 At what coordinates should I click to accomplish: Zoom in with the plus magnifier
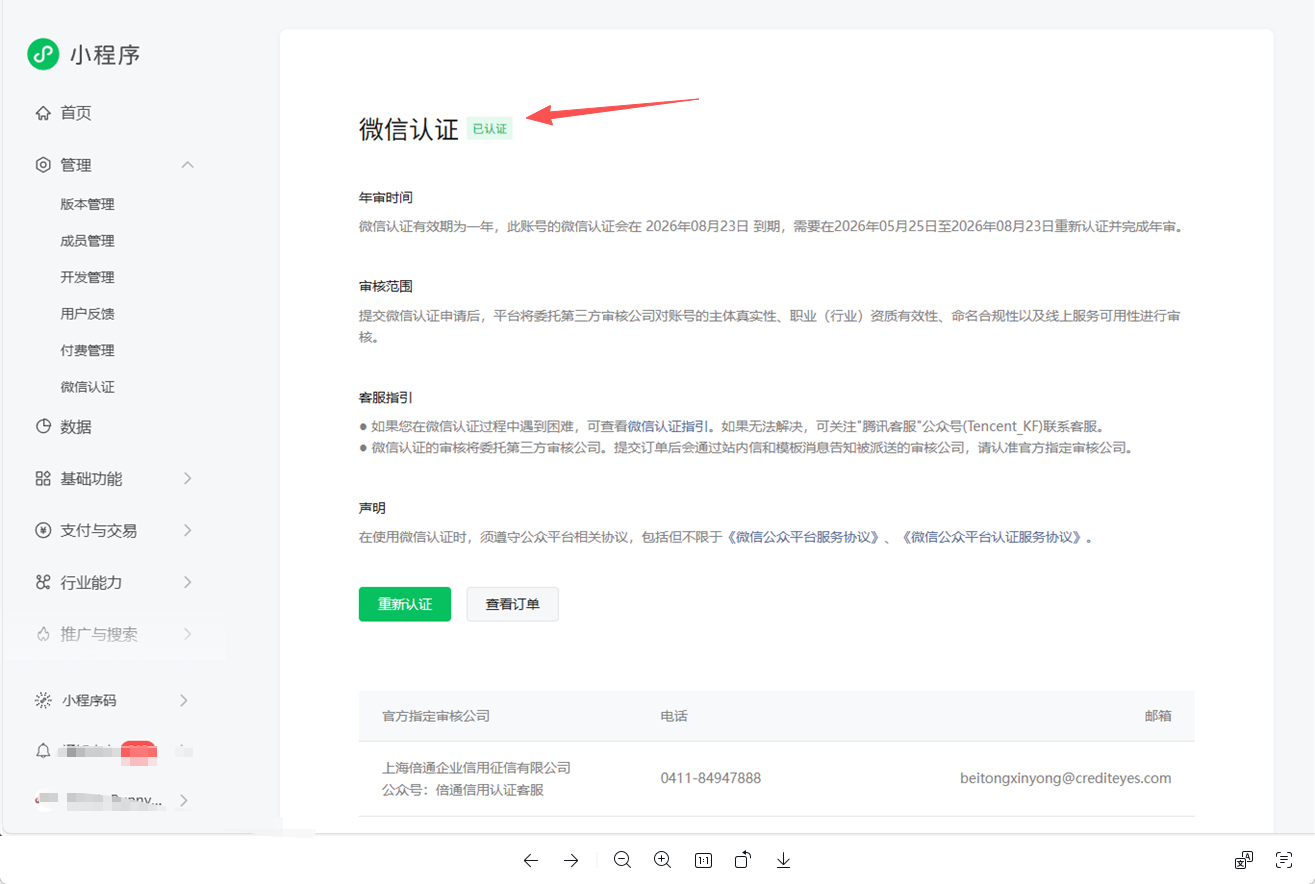point(662,860)
